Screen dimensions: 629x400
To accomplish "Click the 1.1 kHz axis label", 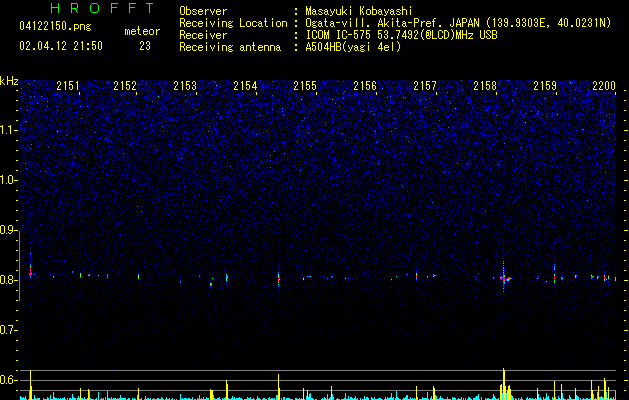I will pyautogui.click(x=9, y=130).
